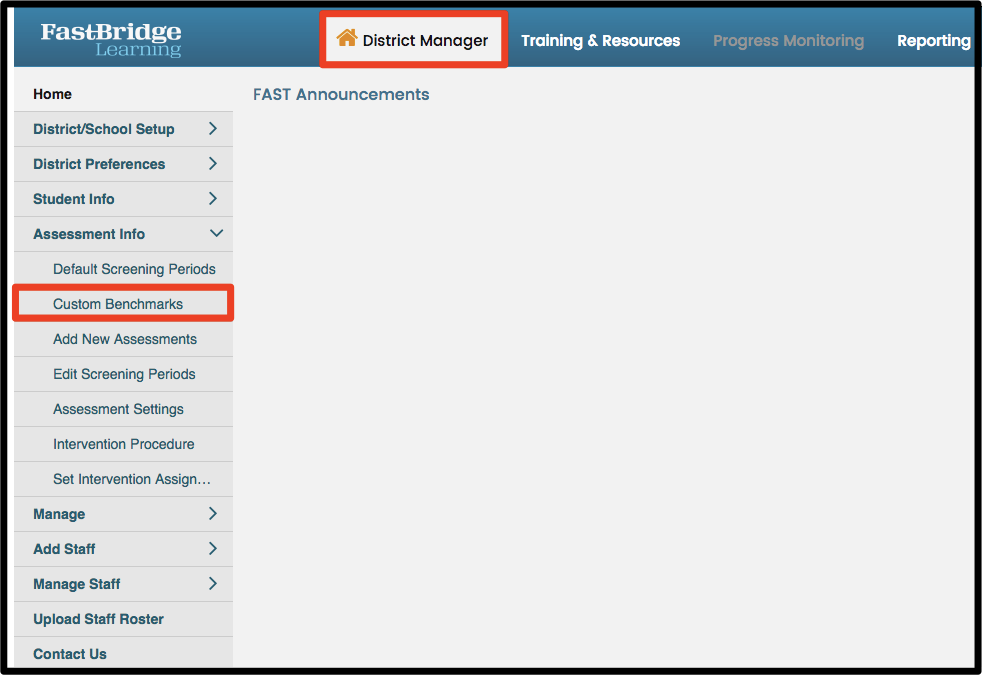Expand the District/School Setup chevron arrow
This screenshot has width=982, height=675.
(213, 128)
